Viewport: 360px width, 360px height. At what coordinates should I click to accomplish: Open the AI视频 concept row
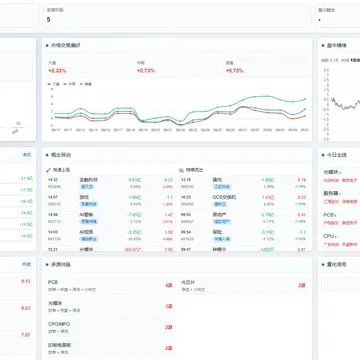[110, 235]
